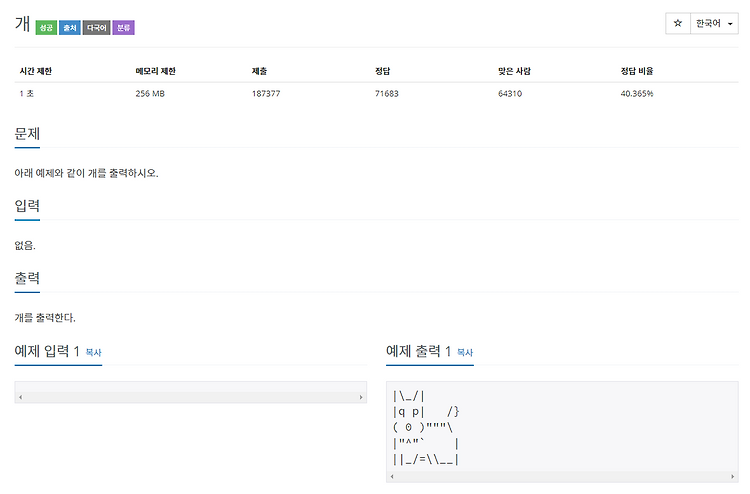Image resolution: width=750 pixels, height=494 pixels.
Task: Click the 출력 section heading
Action: pyautogui.click(x=27, y=278)
